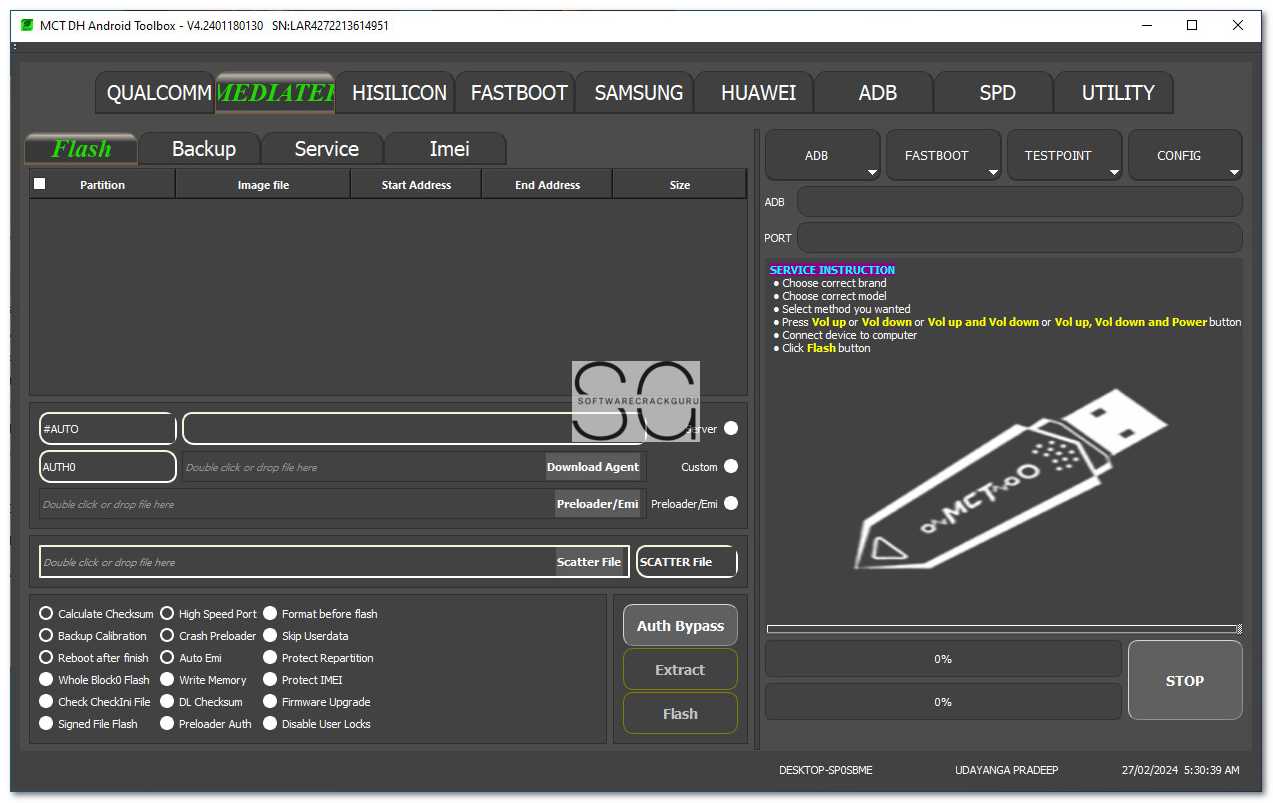
Task: Go to the HUAWEI tab
Action: (756, 93)
